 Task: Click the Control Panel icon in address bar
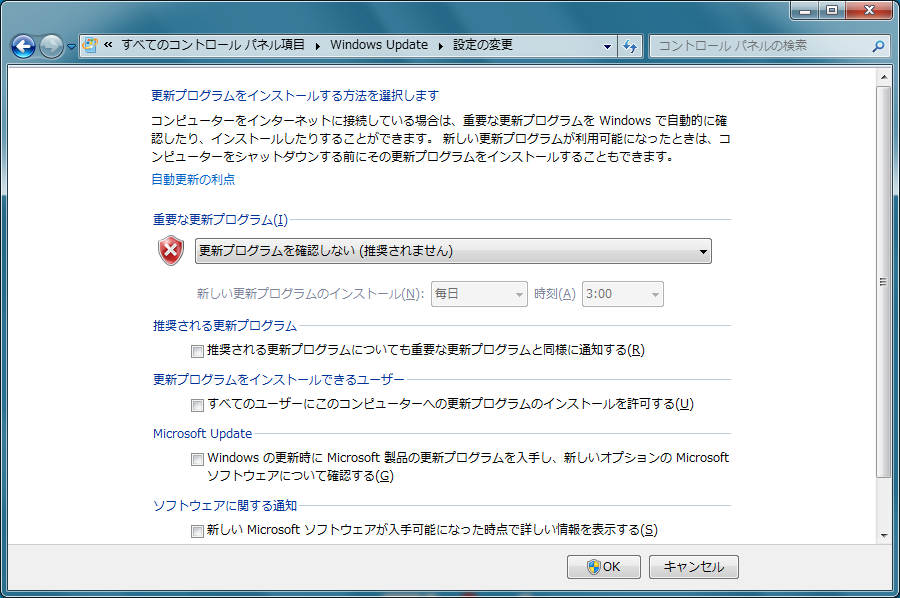pyautogui.click(x=90, y=45)
